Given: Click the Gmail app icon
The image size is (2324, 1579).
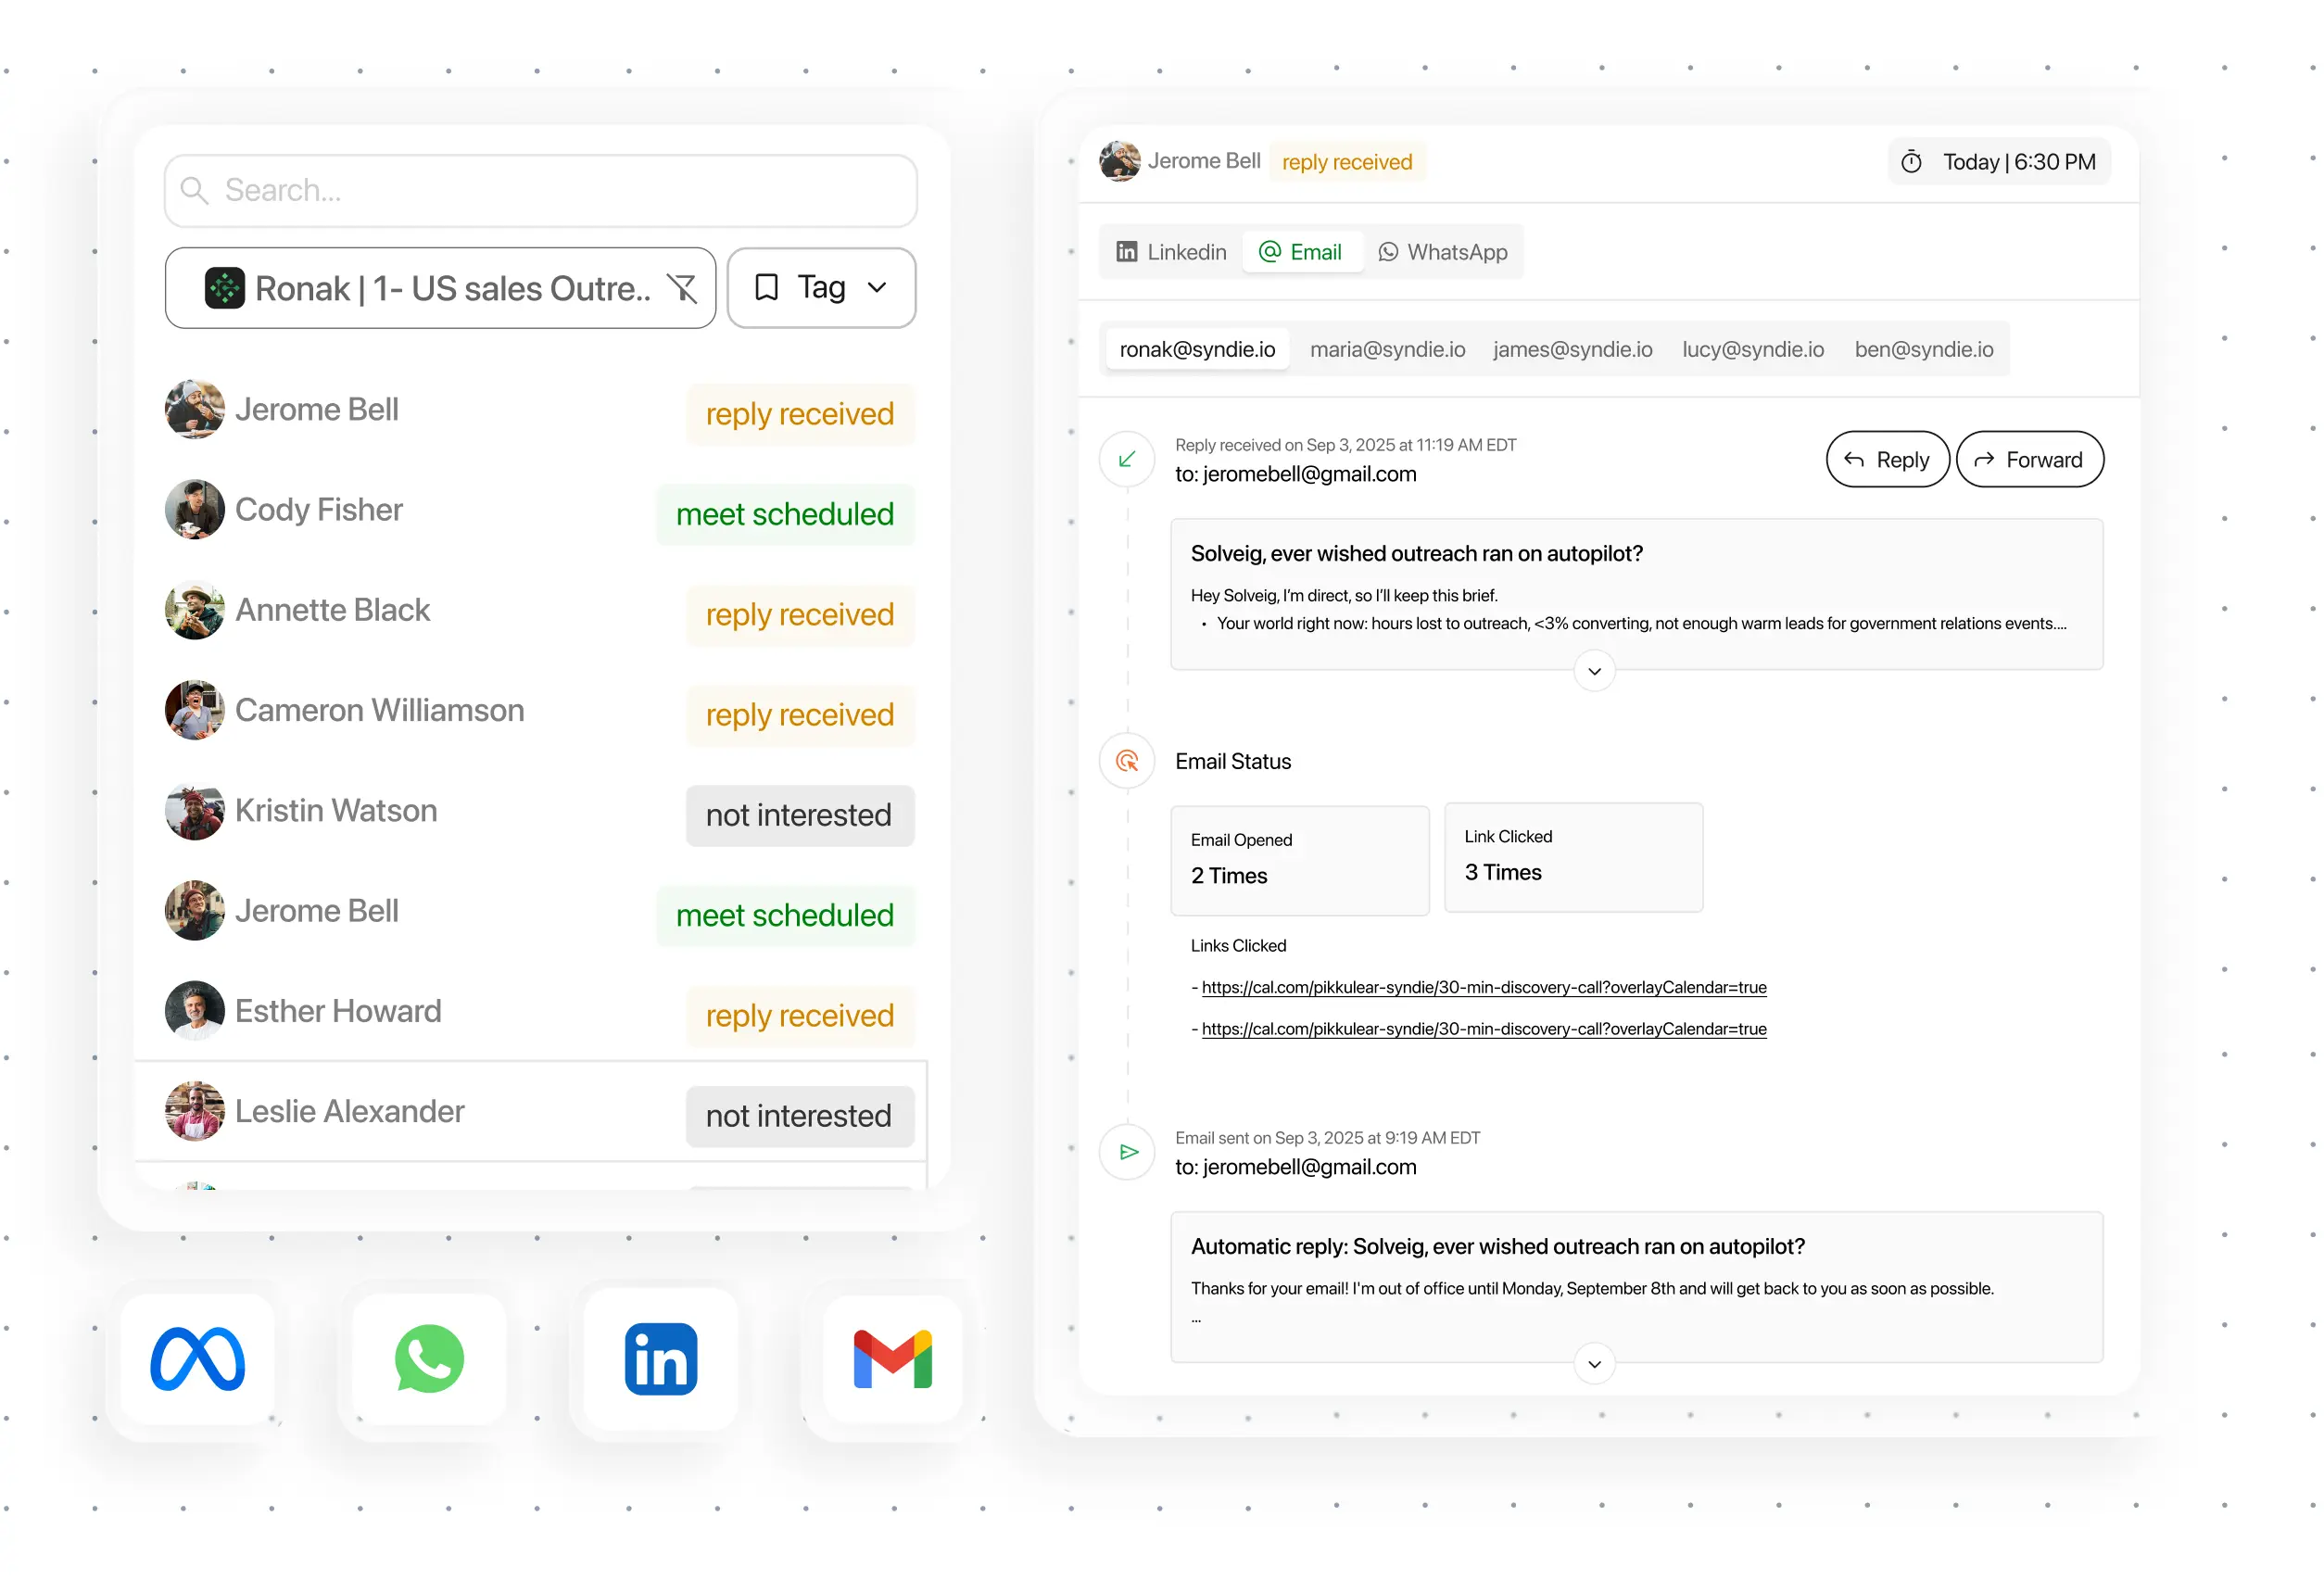Looking at the screenshot, I should (x=892, y=1358).
